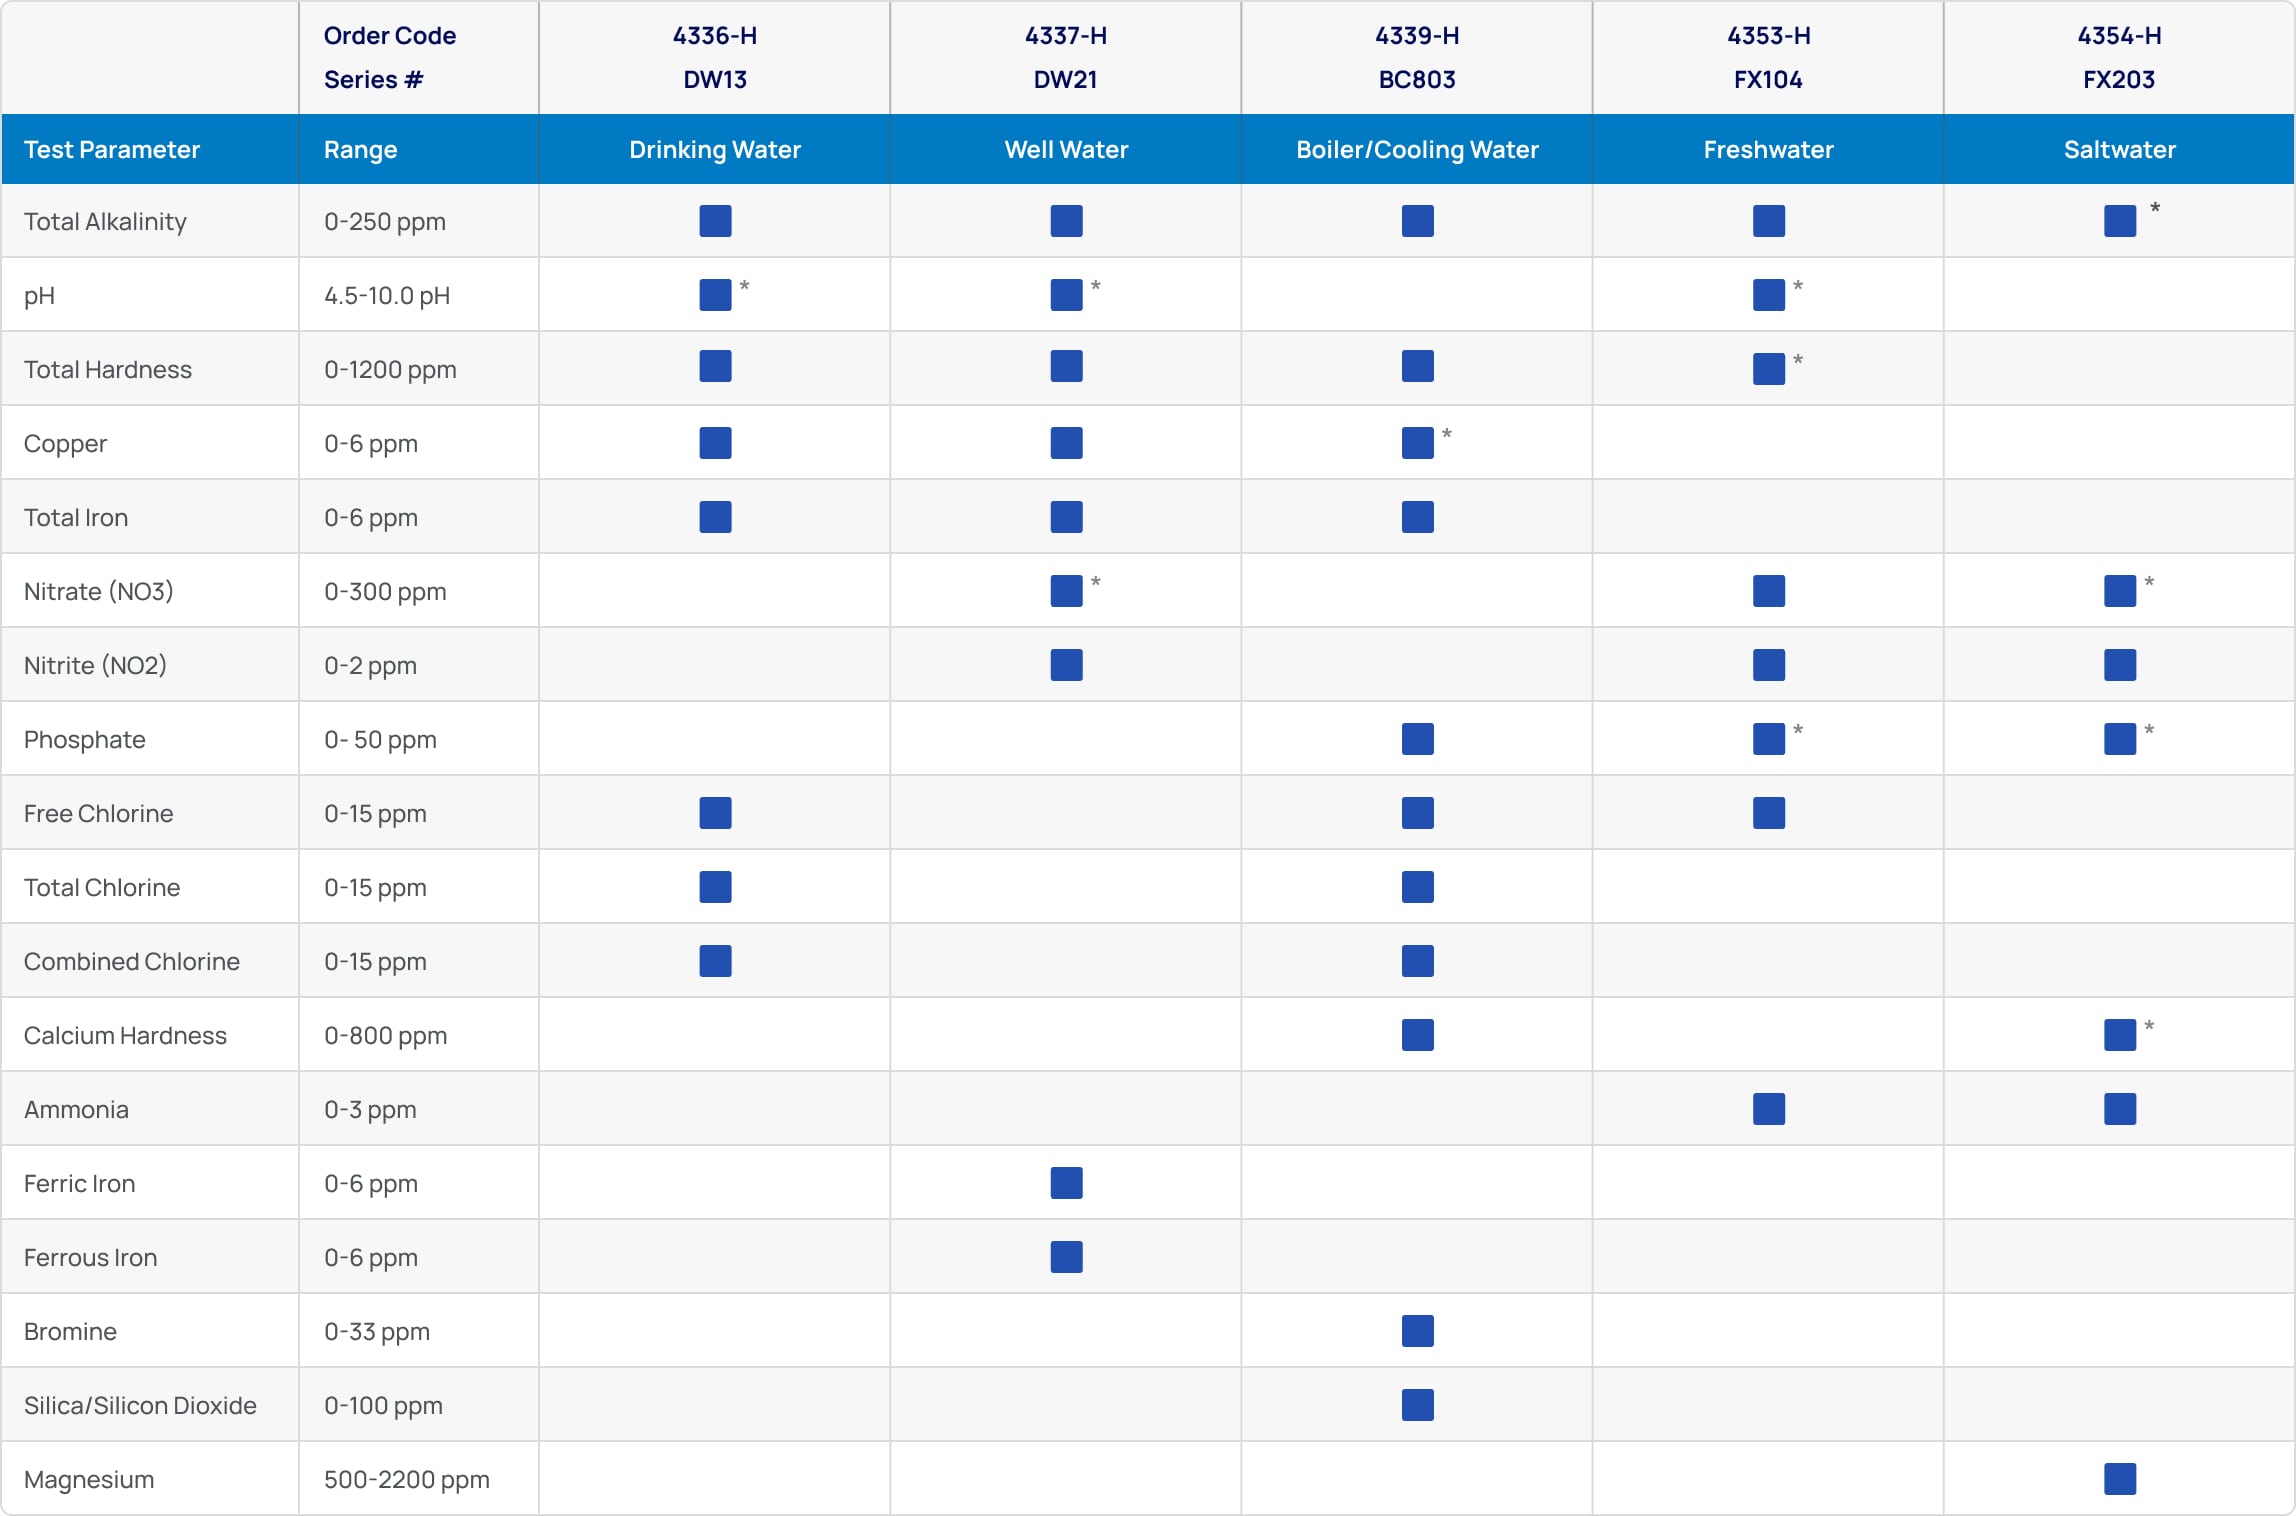Click the Silica/Silicon Dioxide row label
The width and height of the screenshot is (2296, 1516).
140,1404
